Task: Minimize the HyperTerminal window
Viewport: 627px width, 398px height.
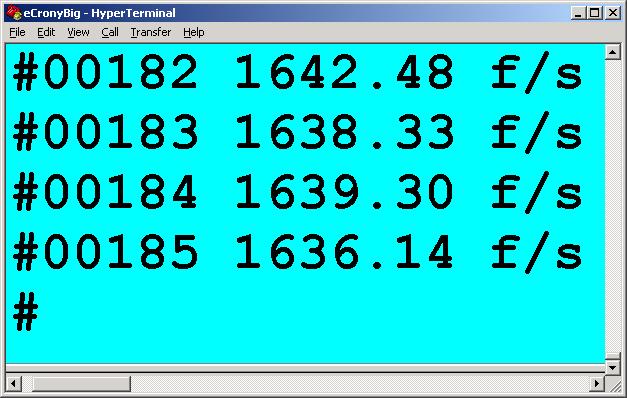Action: pos(578,13)
